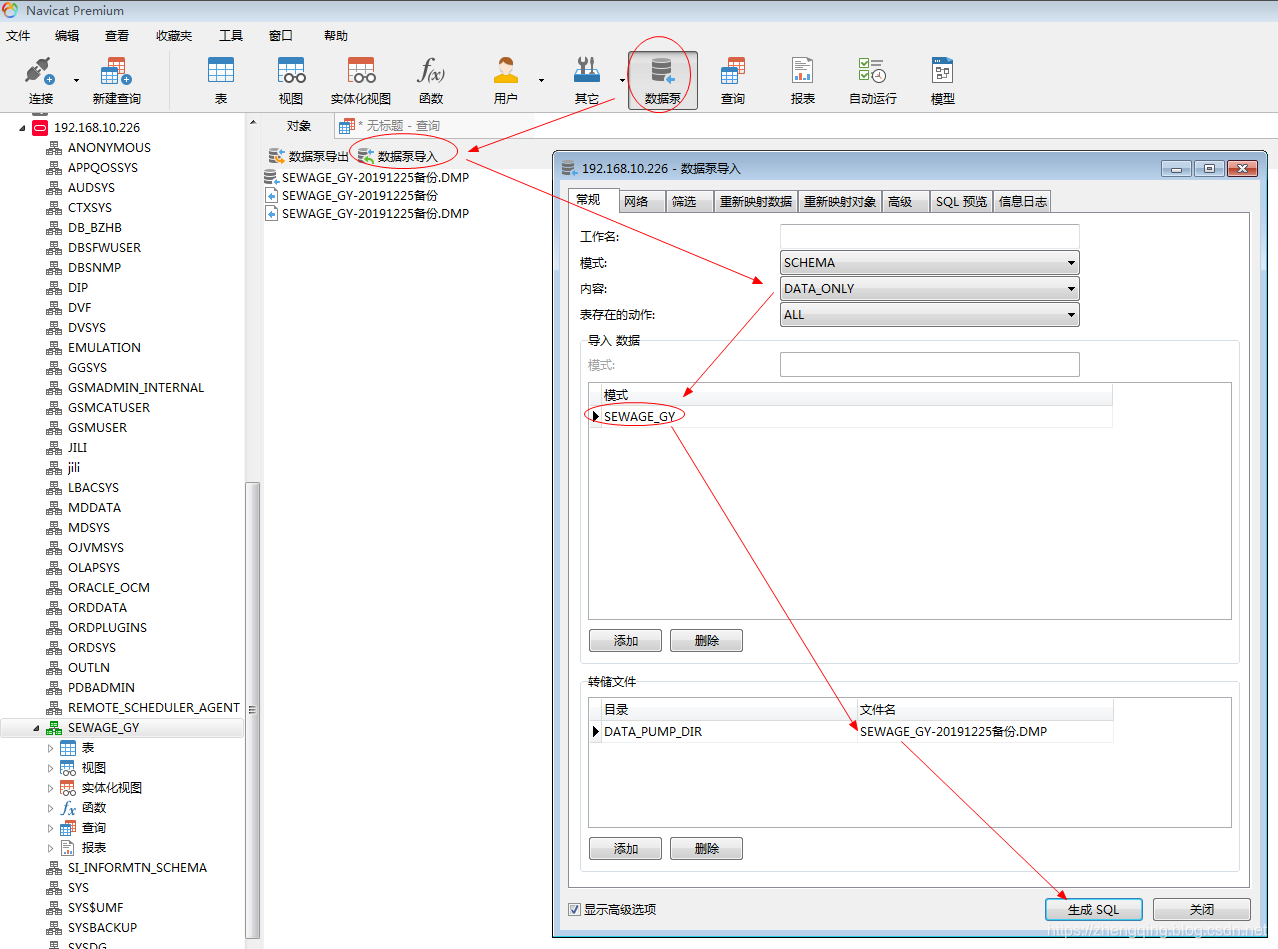This screenshot has height=949, width=1278.
Task: Click 删除 under the 模式 list
Action: click(706, 640)
